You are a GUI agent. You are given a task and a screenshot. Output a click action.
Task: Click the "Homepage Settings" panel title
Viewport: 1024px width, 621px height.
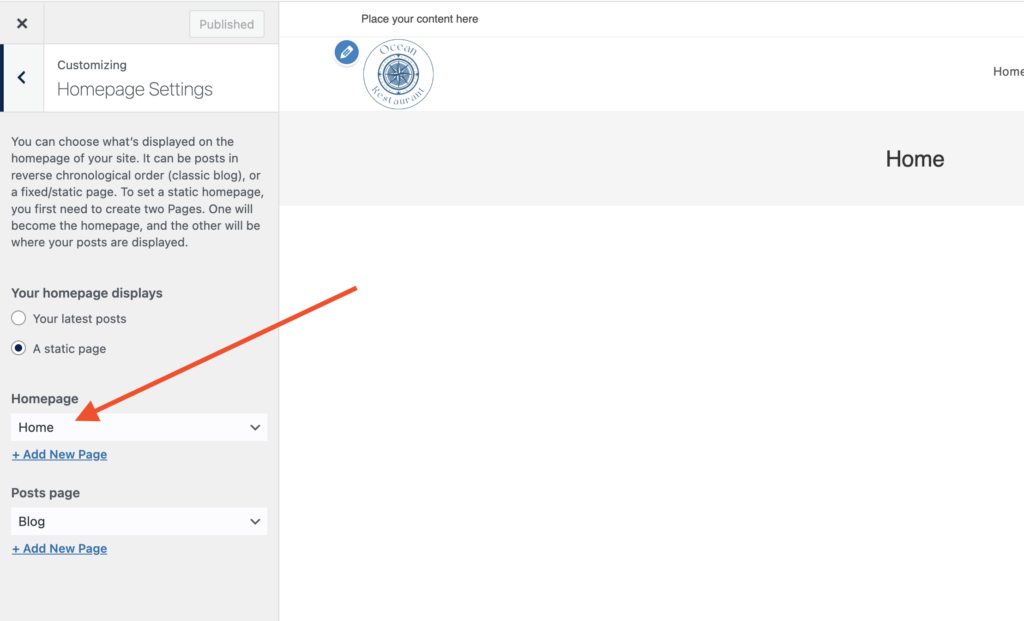coord(135,89)
